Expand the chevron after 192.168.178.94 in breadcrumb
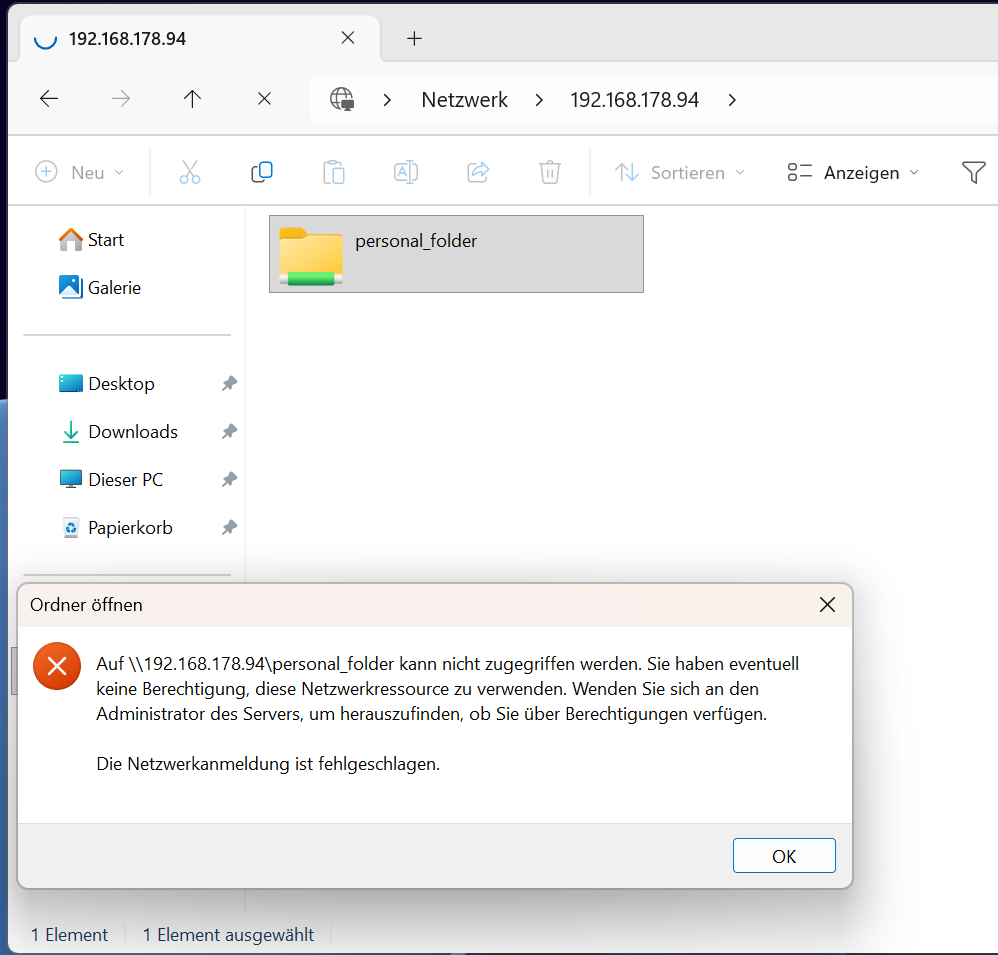Viewport: 998px width, 955px height. (732, 100)
